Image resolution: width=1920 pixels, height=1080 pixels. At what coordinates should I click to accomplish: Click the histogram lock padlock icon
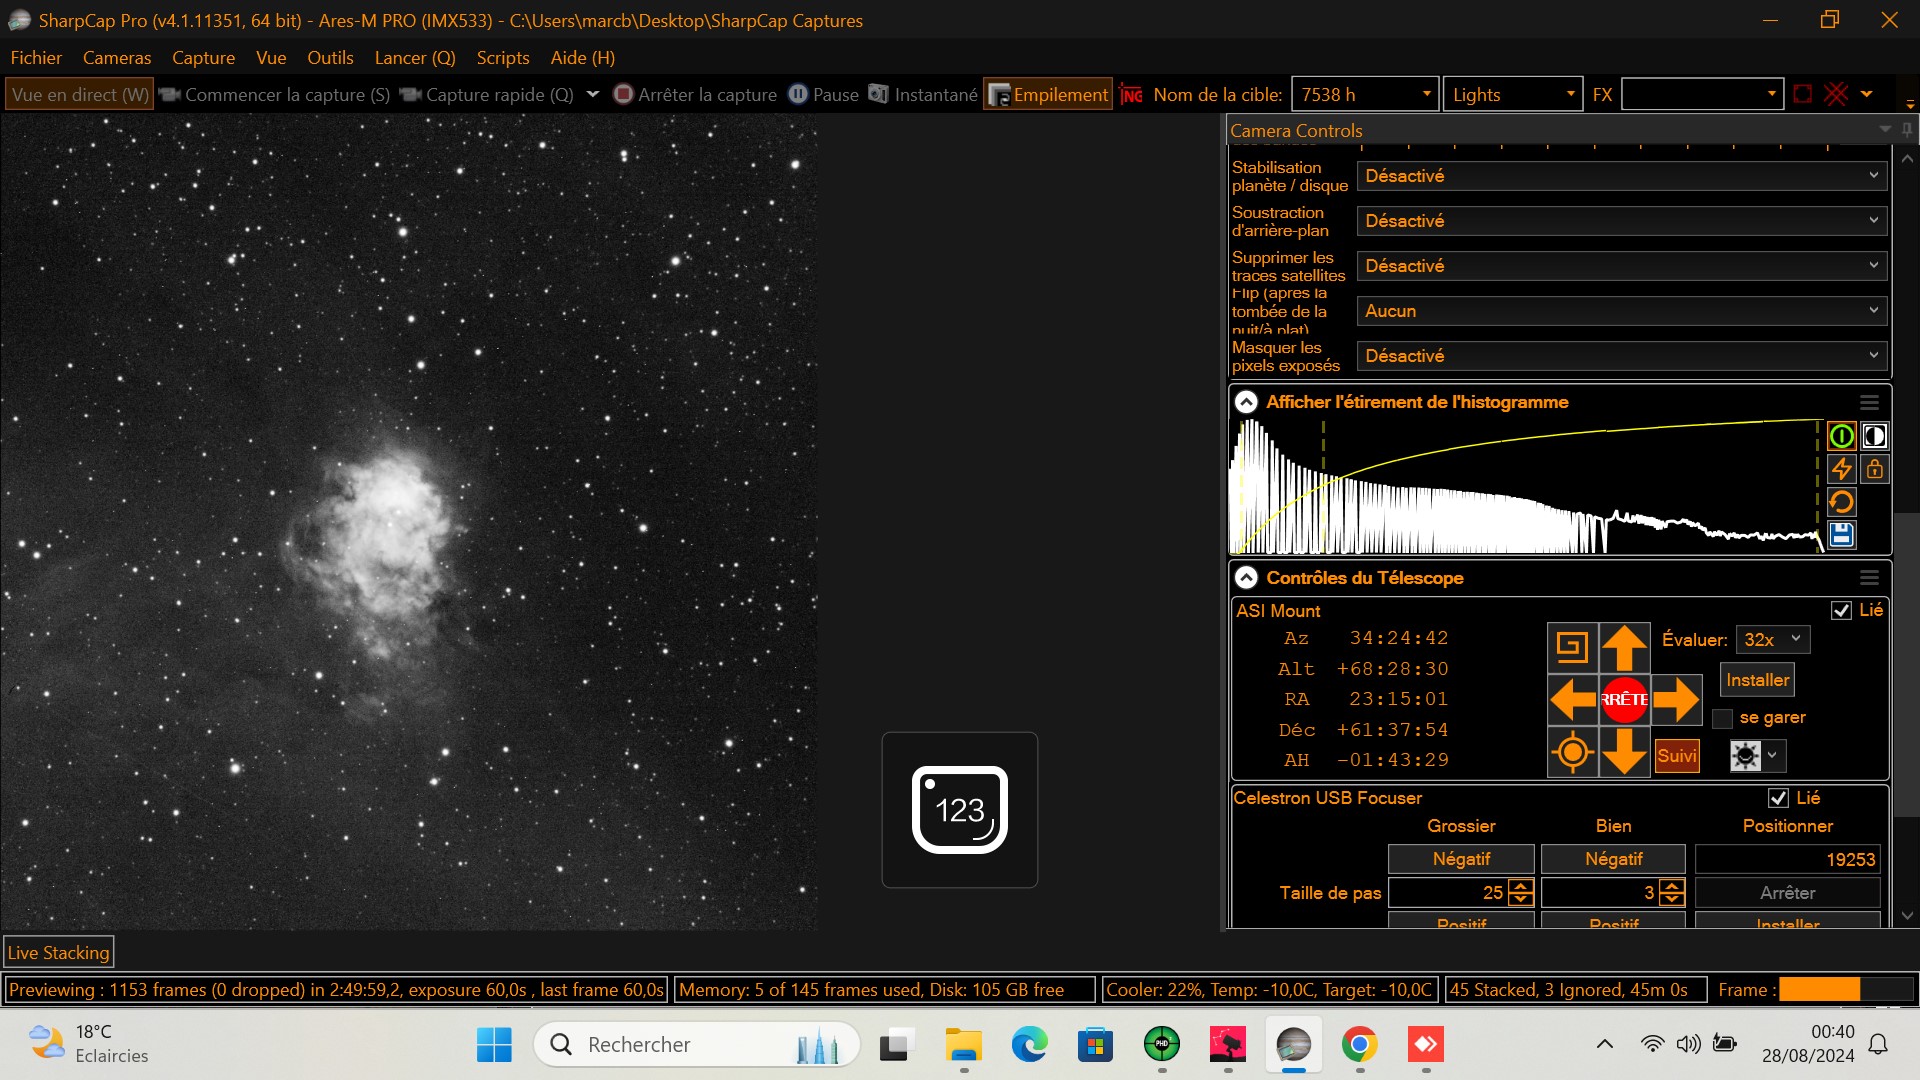1874,469
